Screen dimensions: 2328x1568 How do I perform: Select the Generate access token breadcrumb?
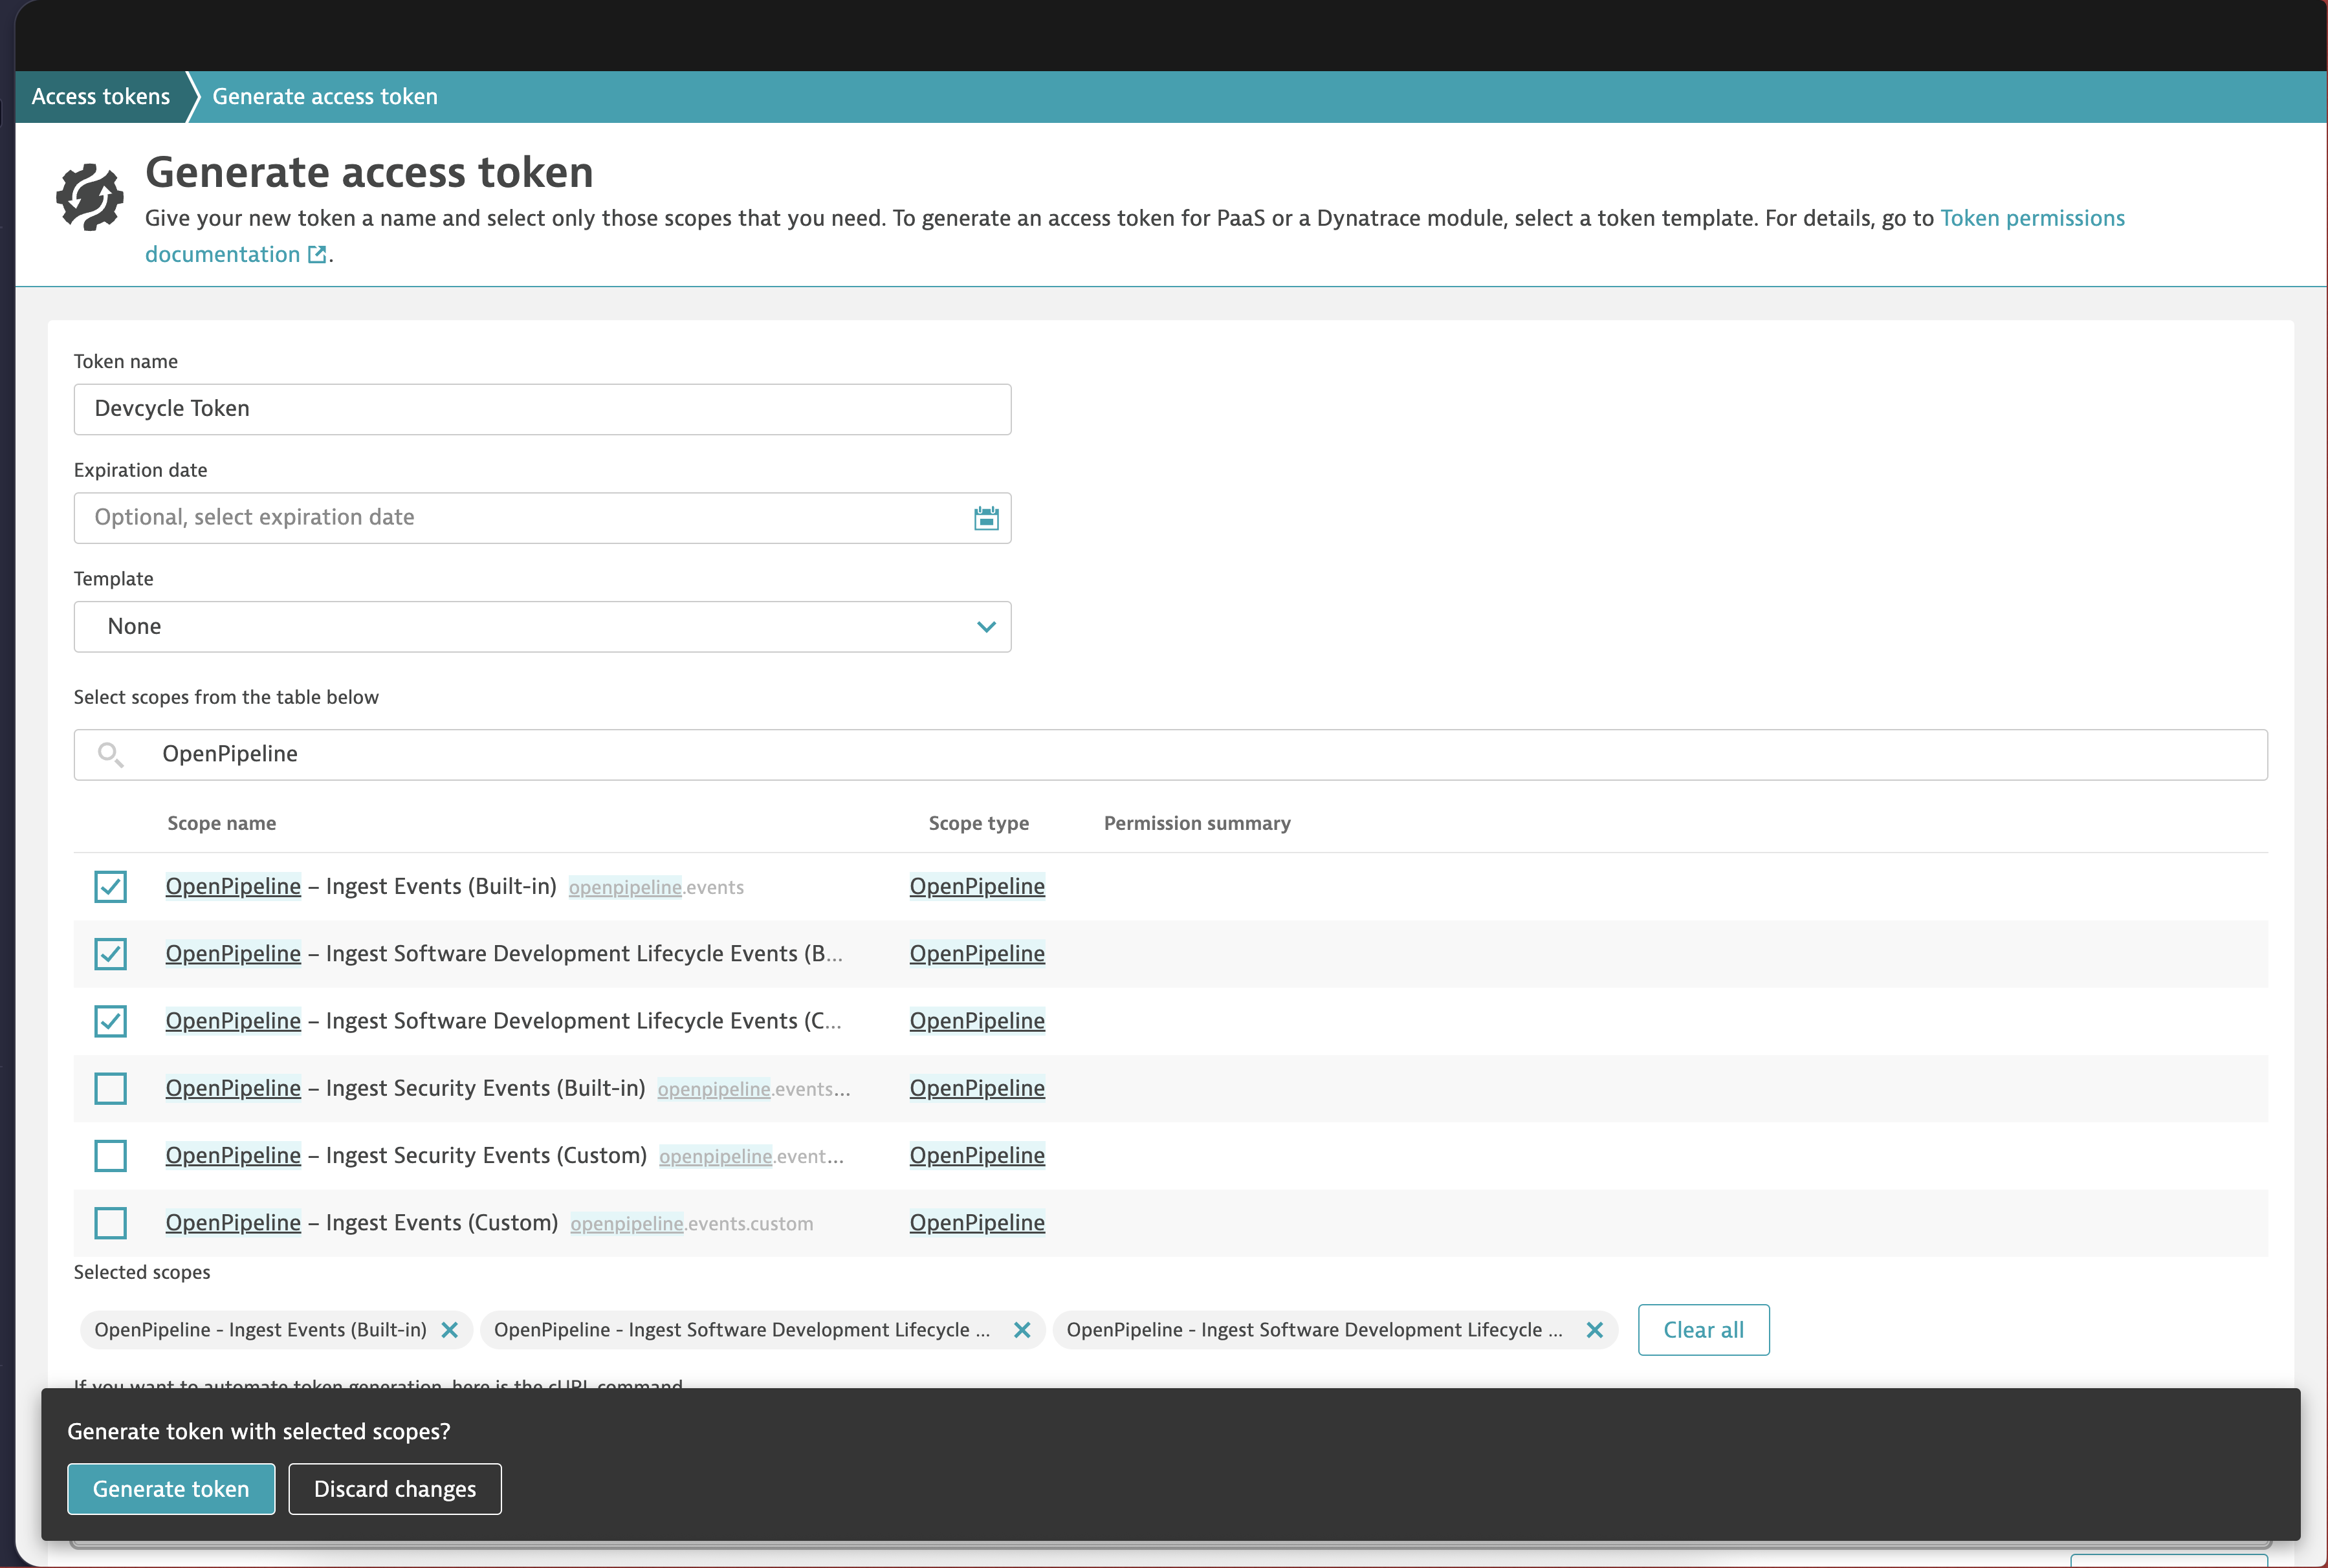[324, 96]
